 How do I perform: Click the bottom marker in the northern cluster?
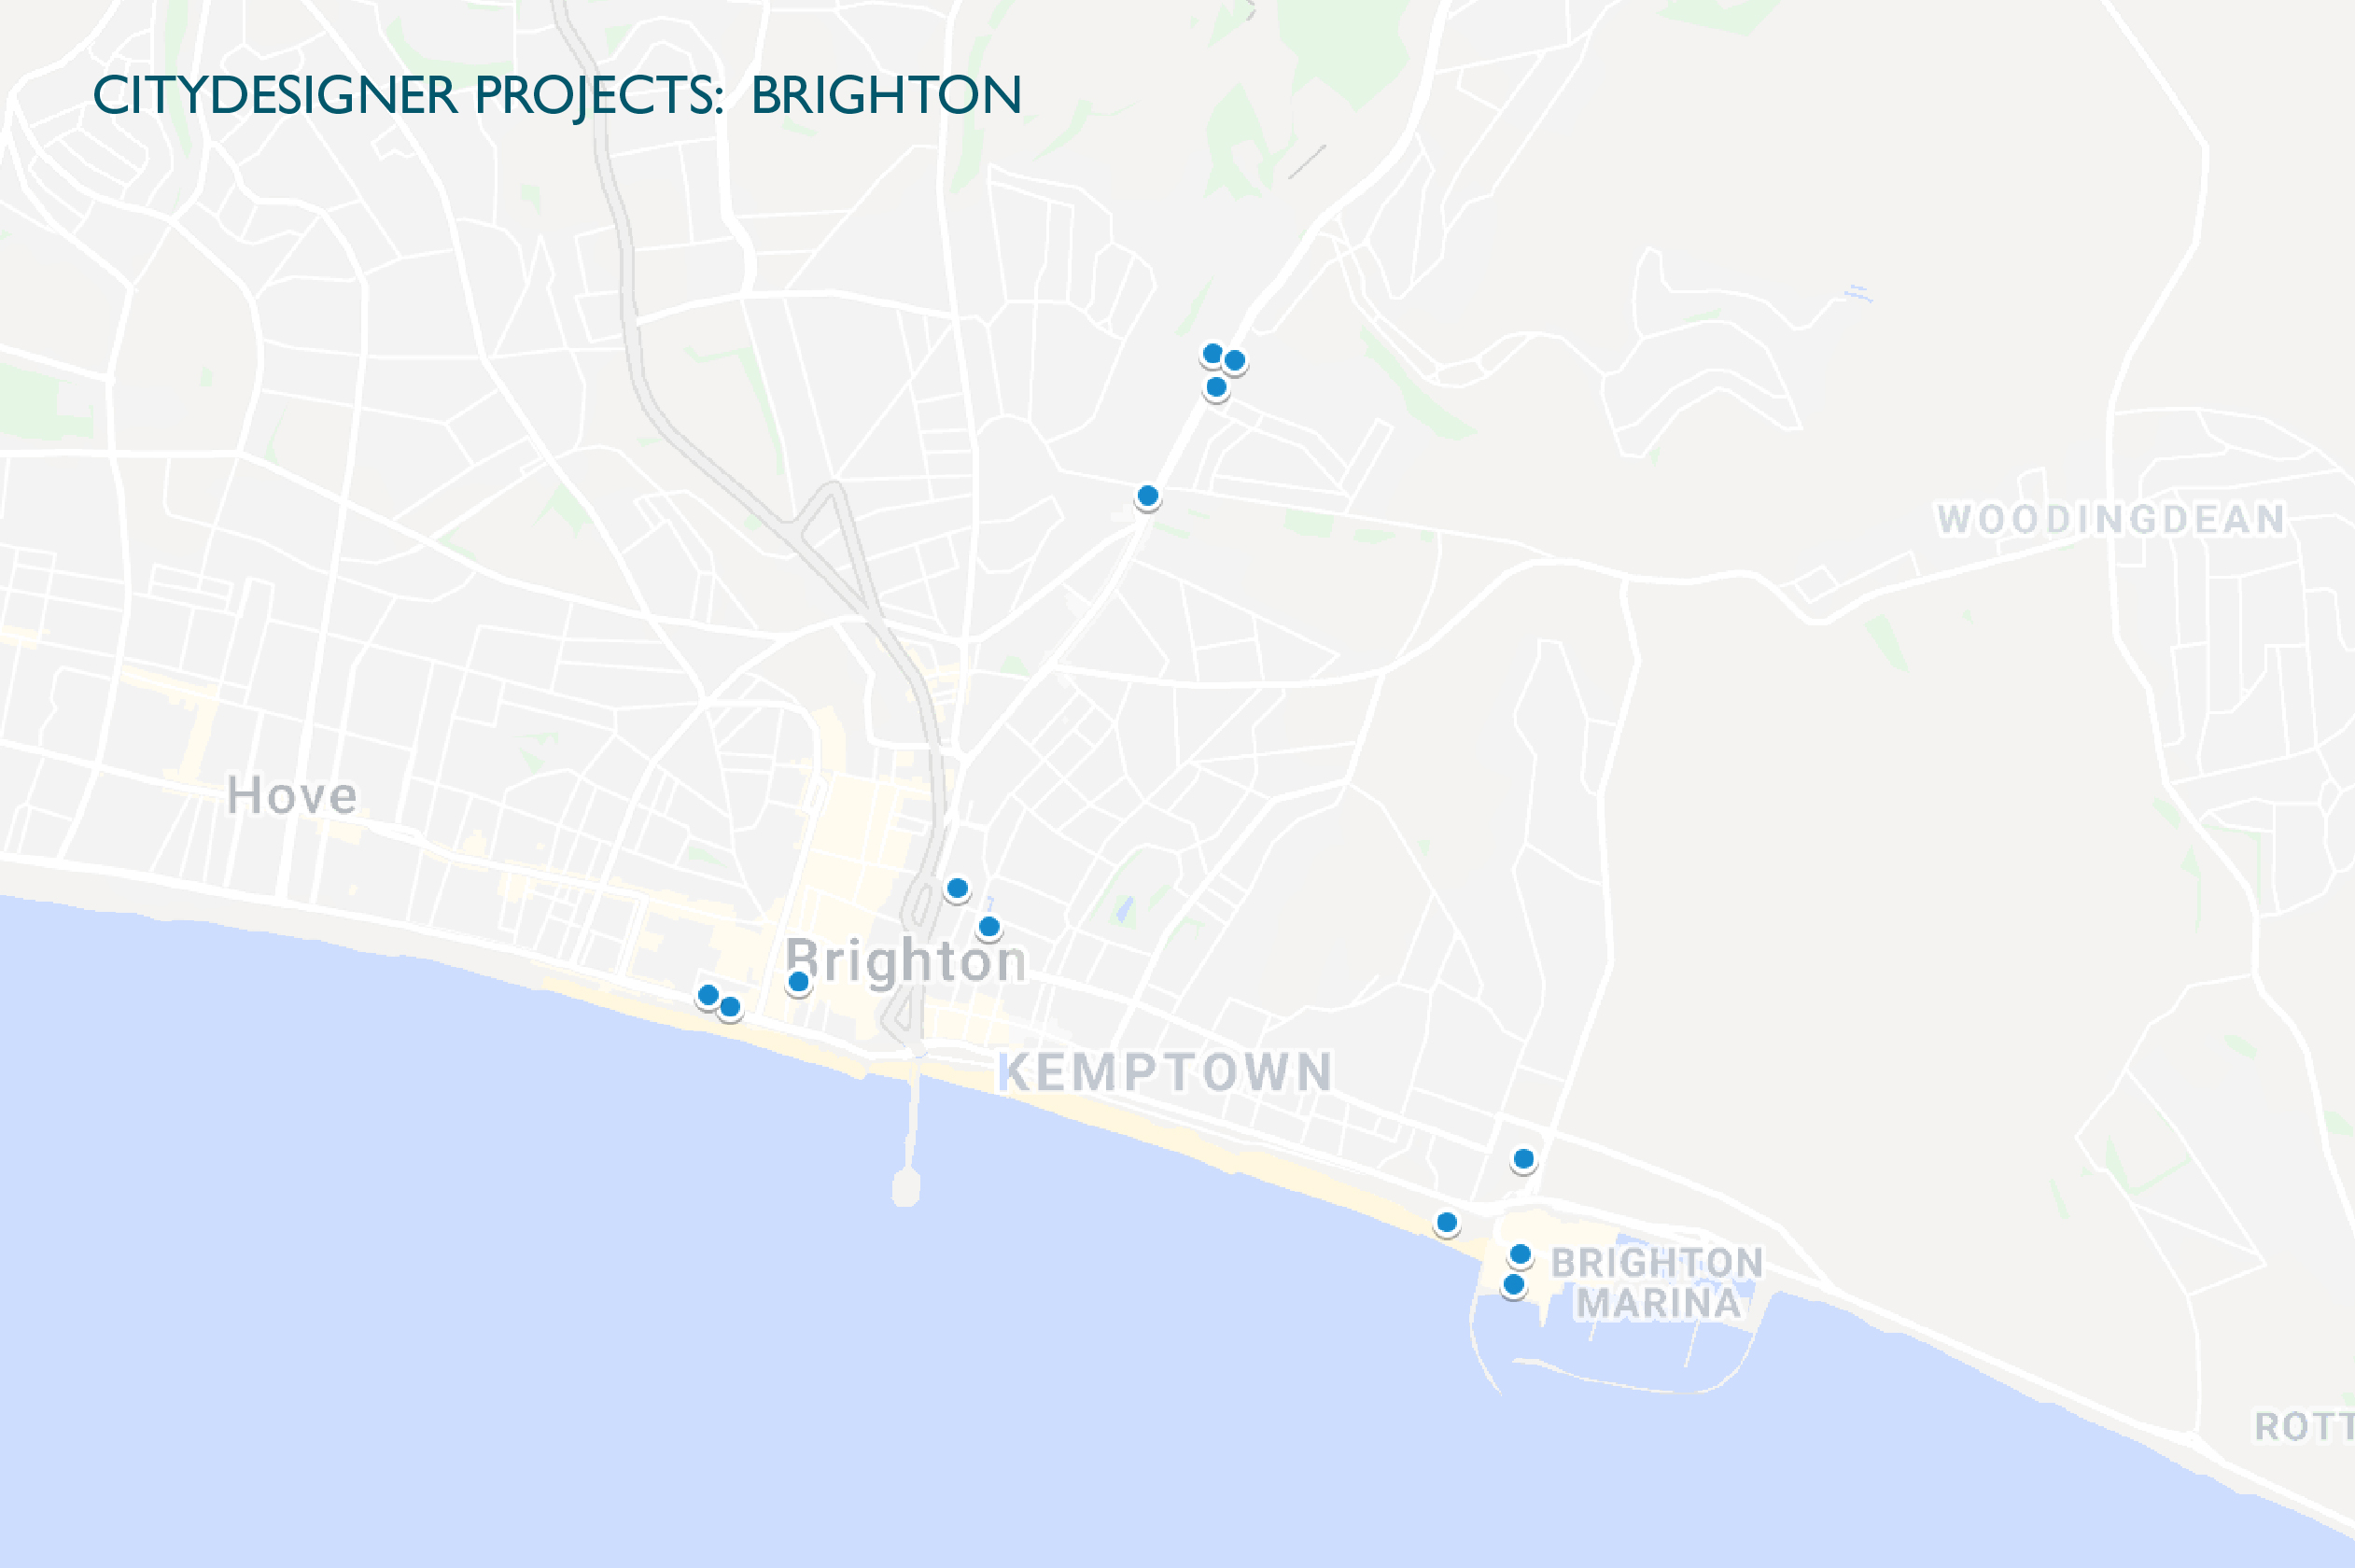1216,387
